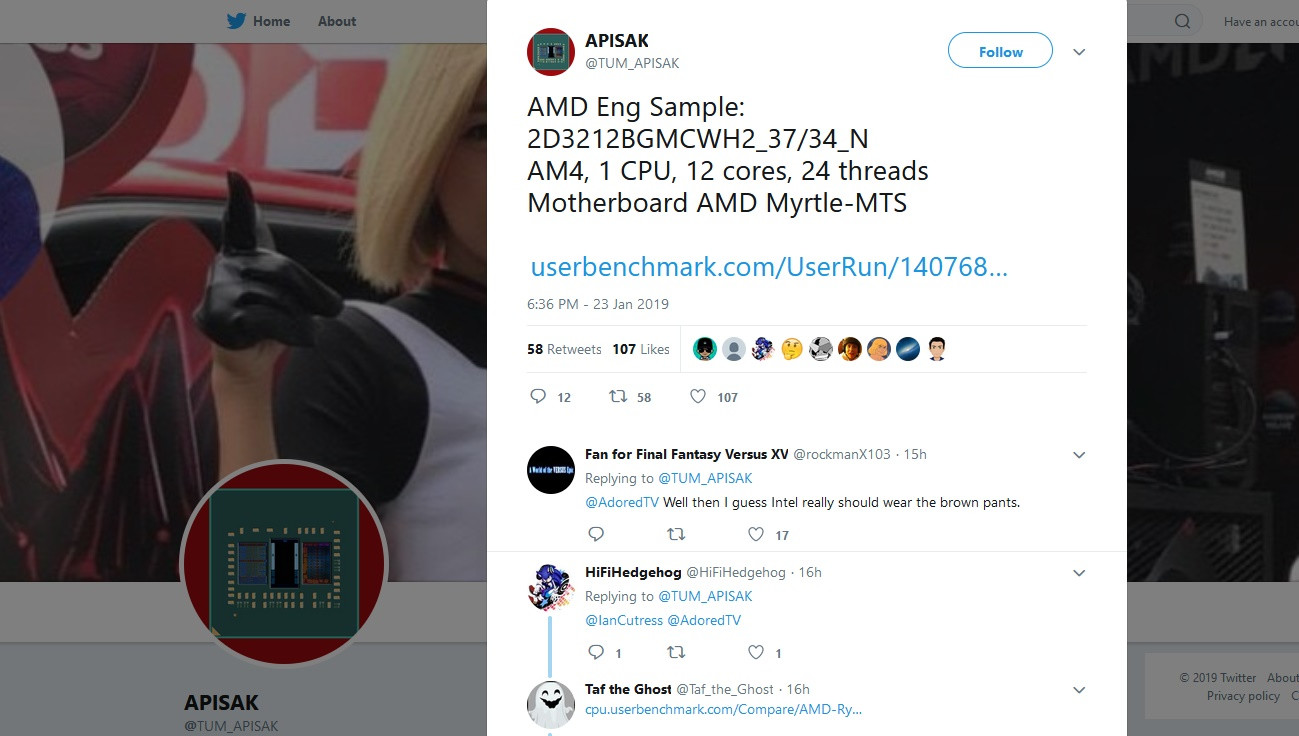
Task: Follow the APISAK account
Action: click(1000, 51)
